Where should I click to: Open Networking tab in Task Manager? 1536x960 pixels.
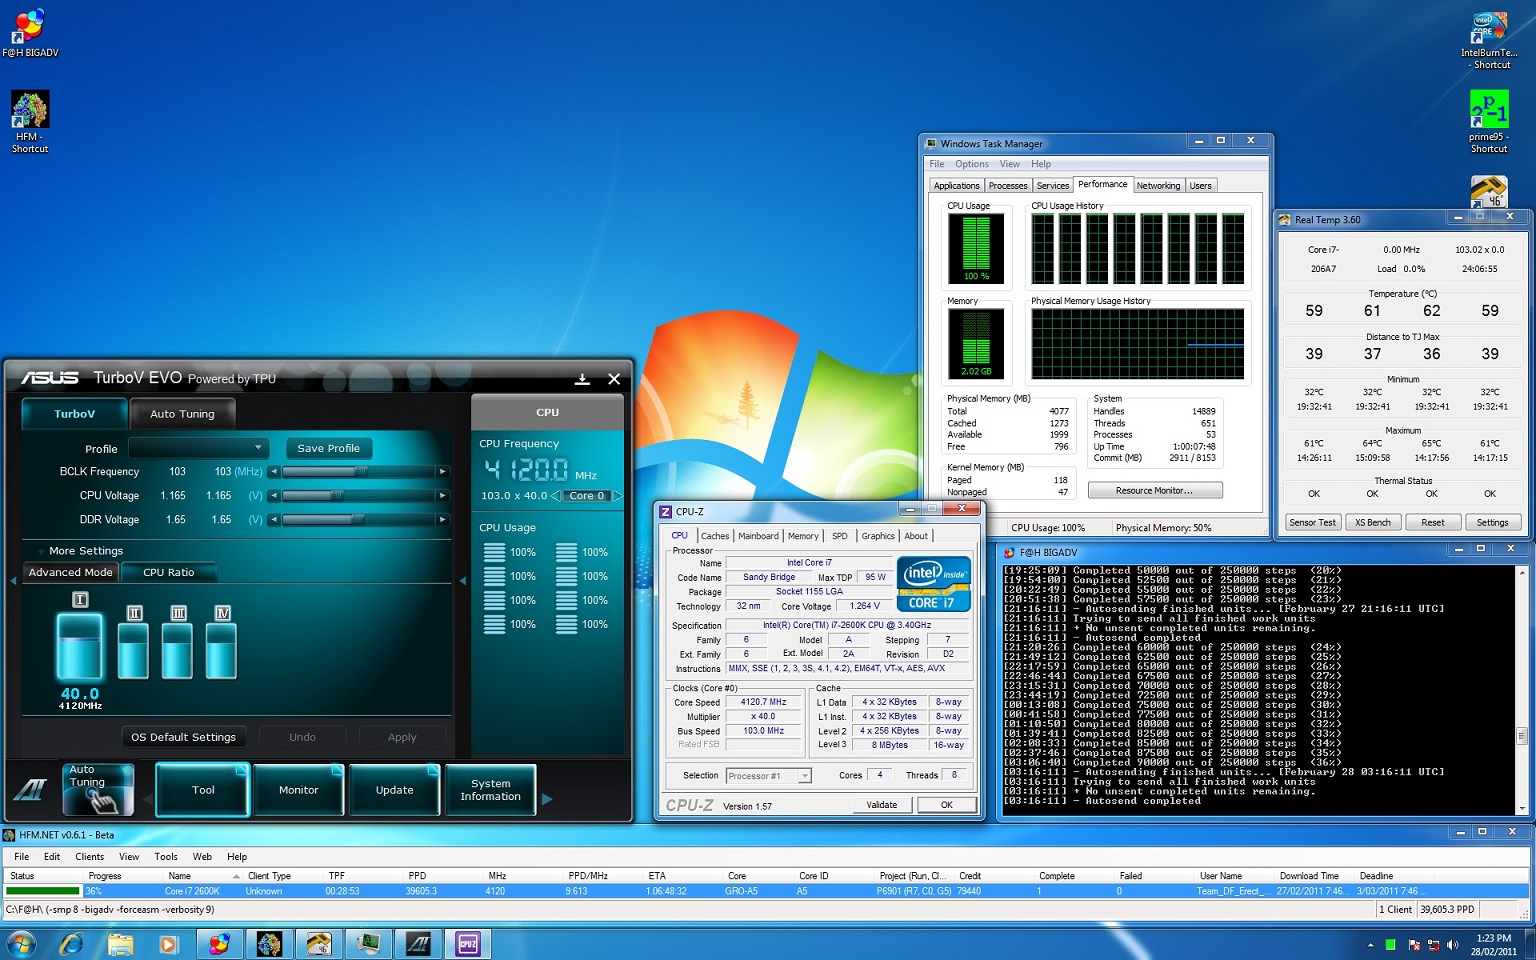[1158, 186]
